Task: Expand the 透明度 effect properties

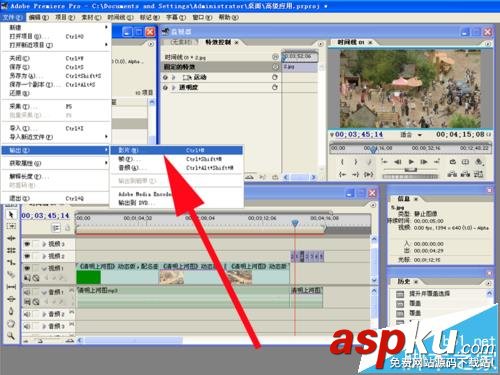Action: pyautogui.click(x=174, y=87)
